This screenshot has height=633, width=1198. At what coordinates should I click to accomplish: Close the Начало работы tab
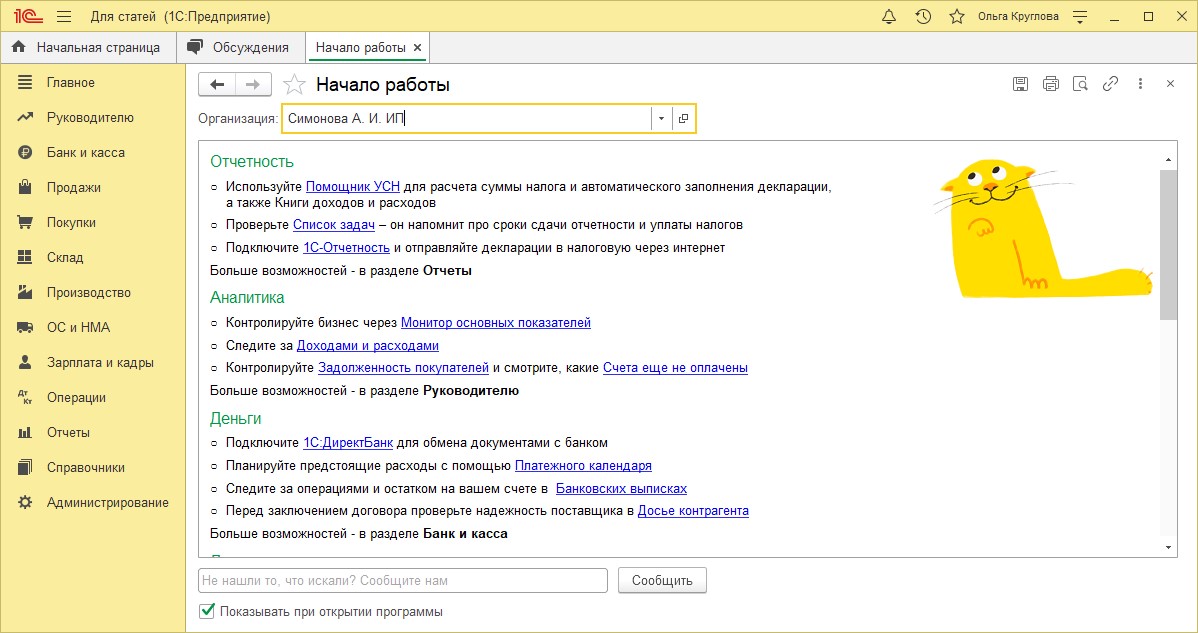(417, 47)
